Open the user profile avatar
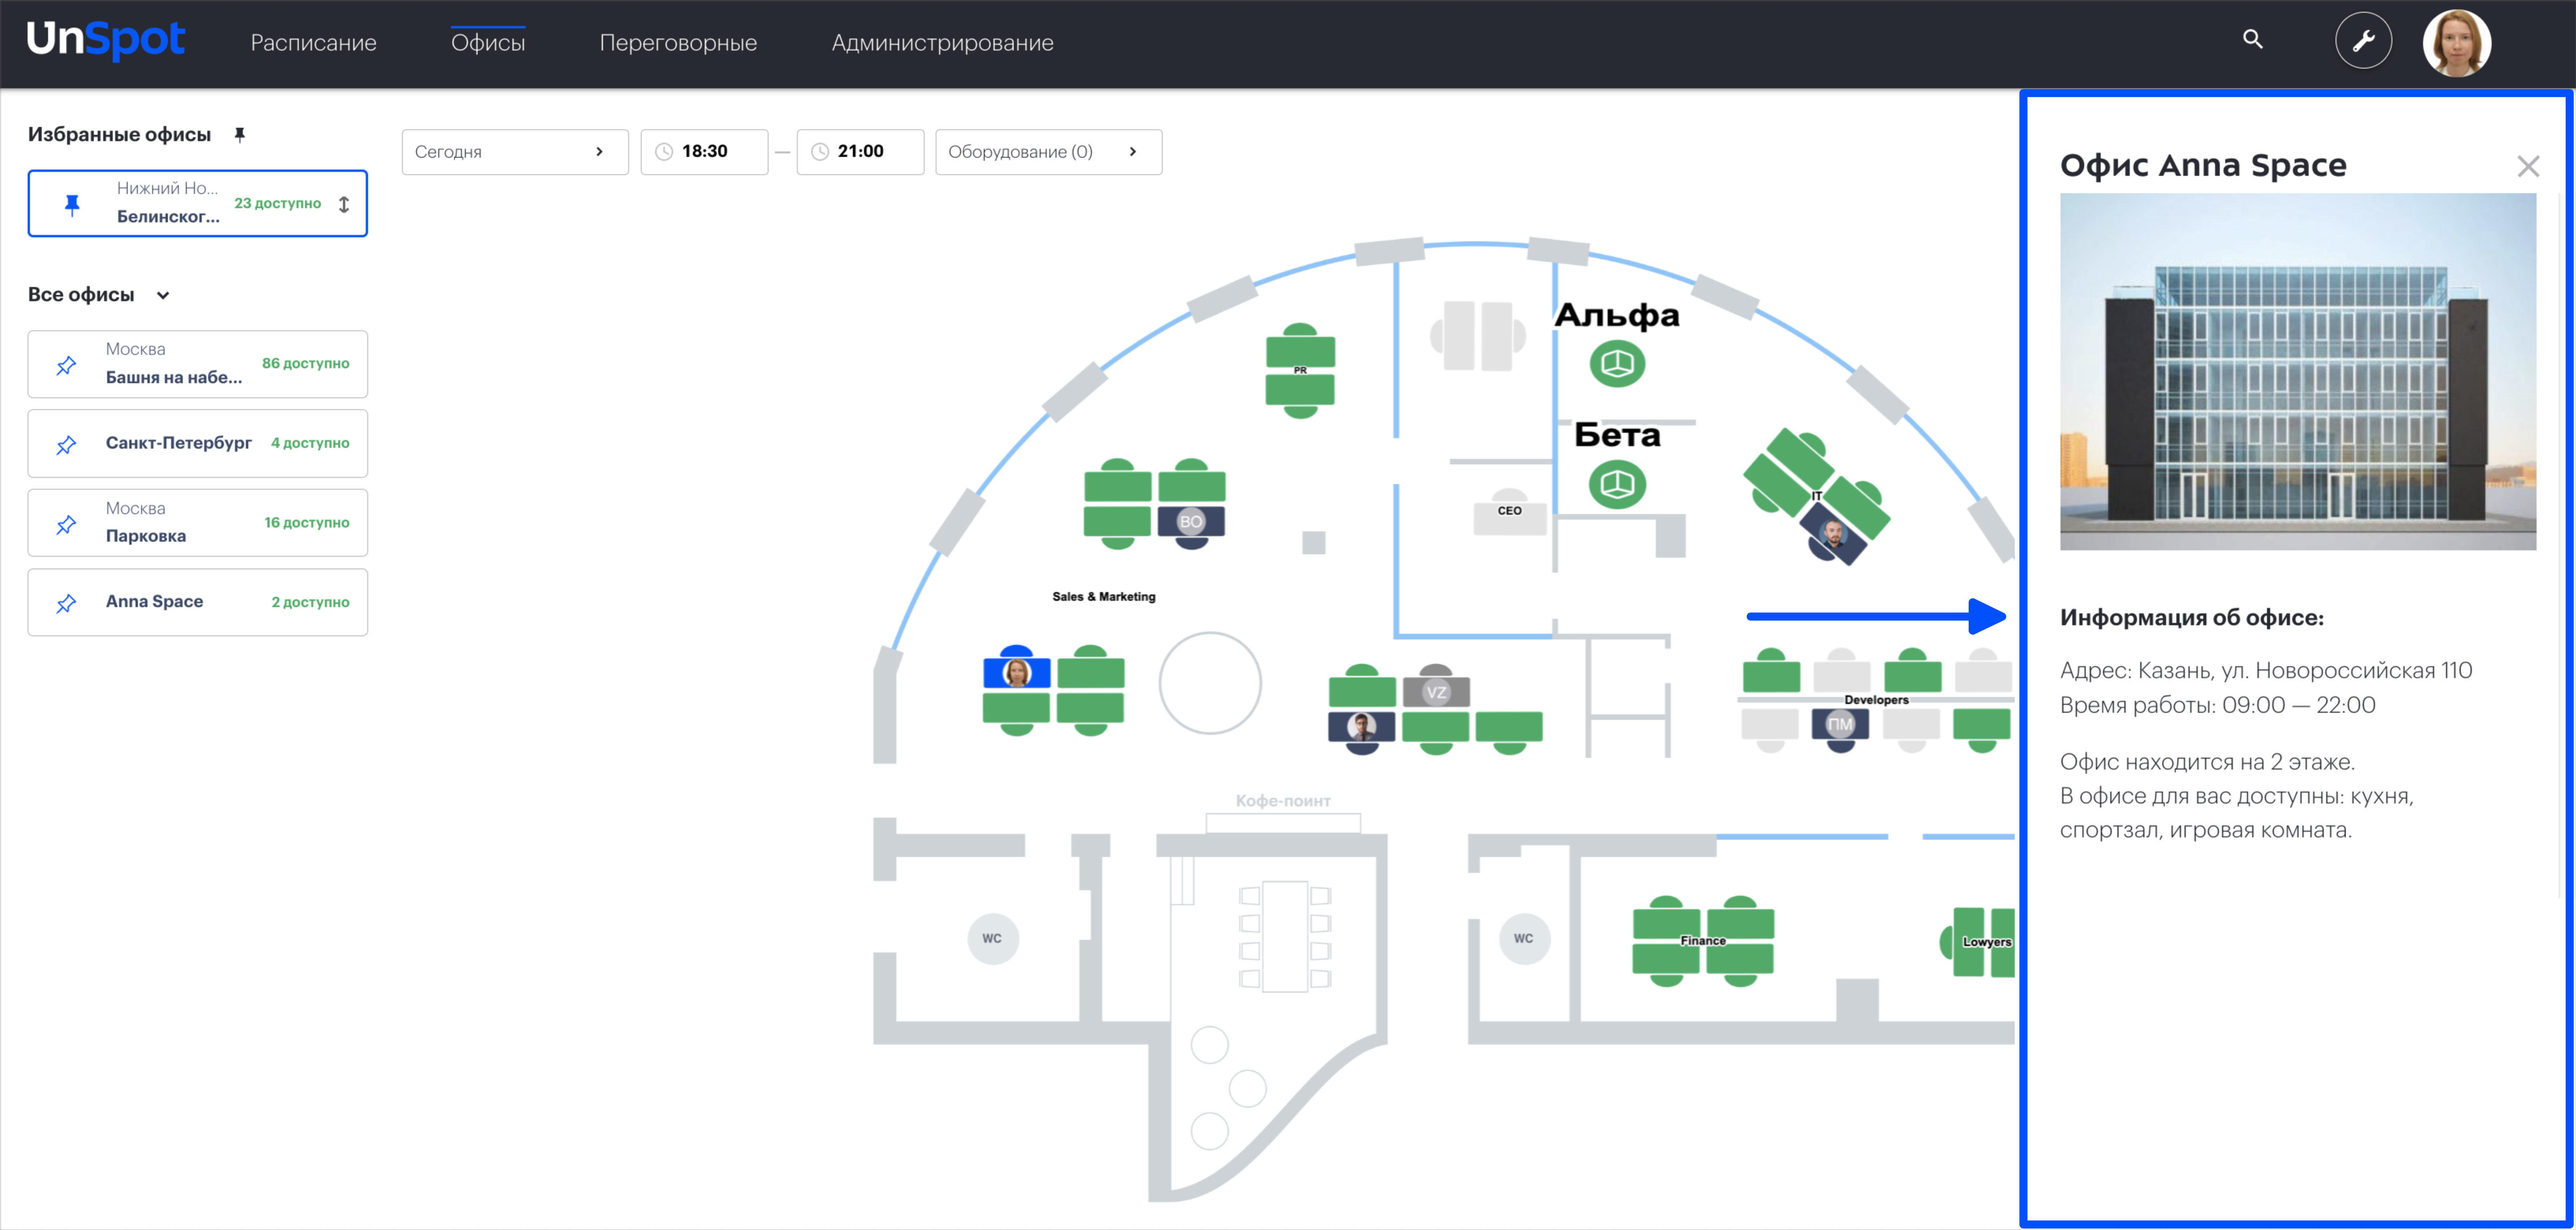Viewport: 2576px width, 1230px height. (2456, 43)
